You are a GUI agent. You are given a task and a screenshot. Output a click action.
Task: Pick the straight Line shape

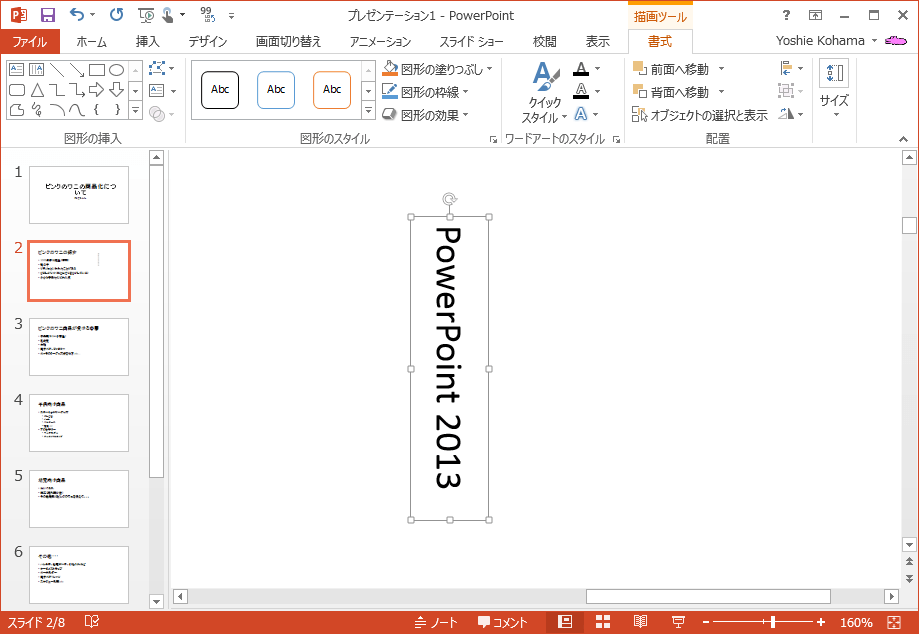[x=57, y=70]
